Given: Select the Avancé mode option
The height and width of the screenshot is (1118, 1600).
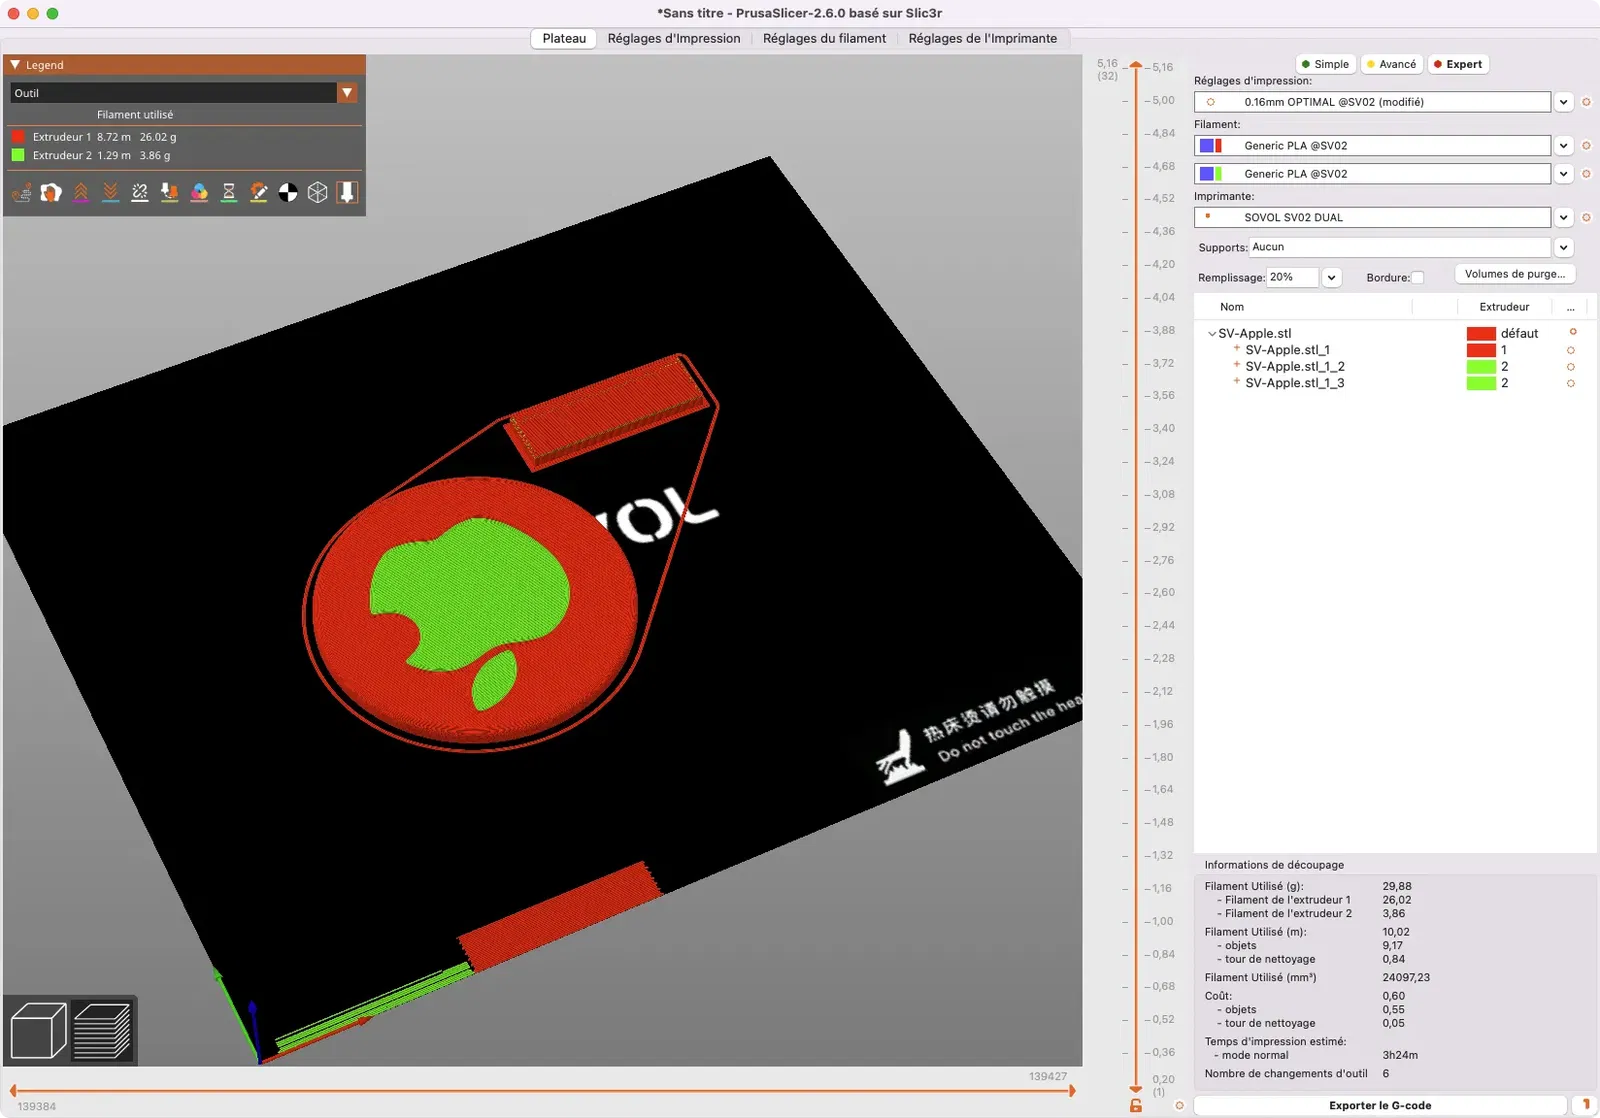Looking at the screenshot, I should point(1391,64).
